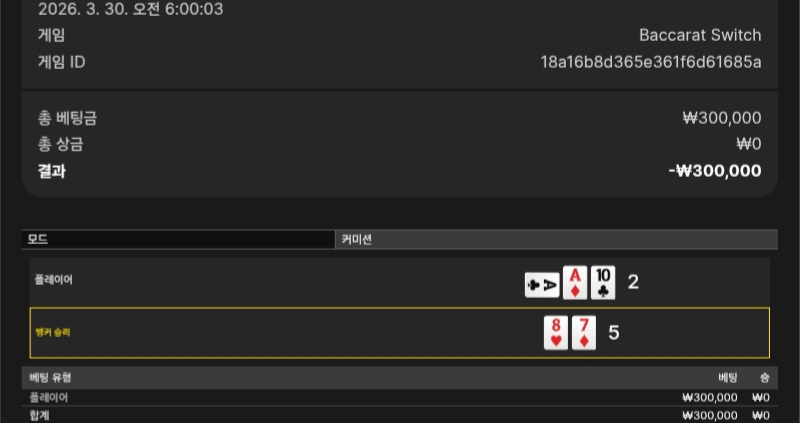Image resolution: width=800 pixels, height=423 pixels.
Task: Click the banker score 5
Action: coord(614,333)
